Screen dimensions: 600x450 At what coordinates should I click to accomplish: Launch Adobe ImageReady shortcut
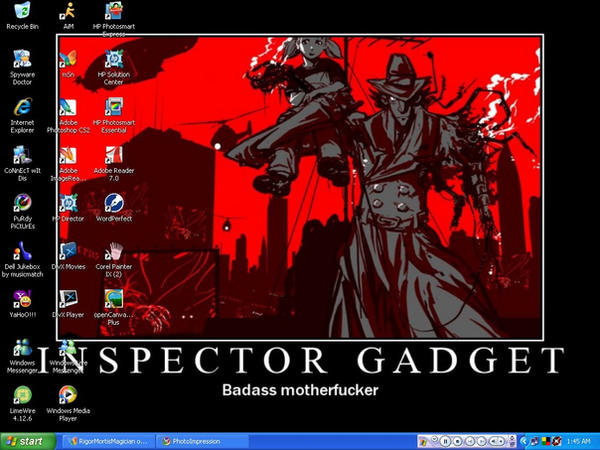point(68,163)
